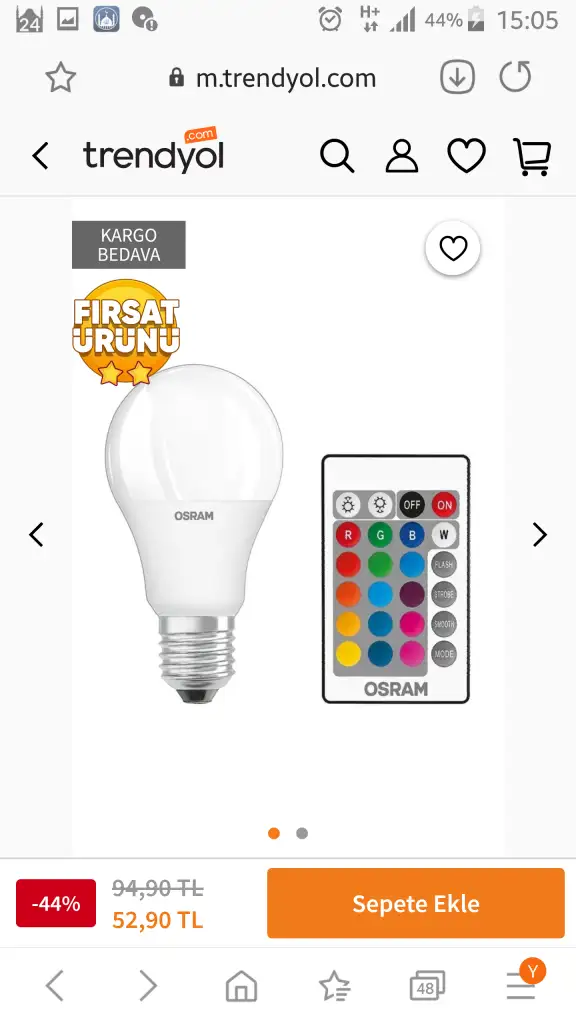Go back with the Trendyol header arrow
The width and height of the screenshot is (576, 1024).
[40, 157]
